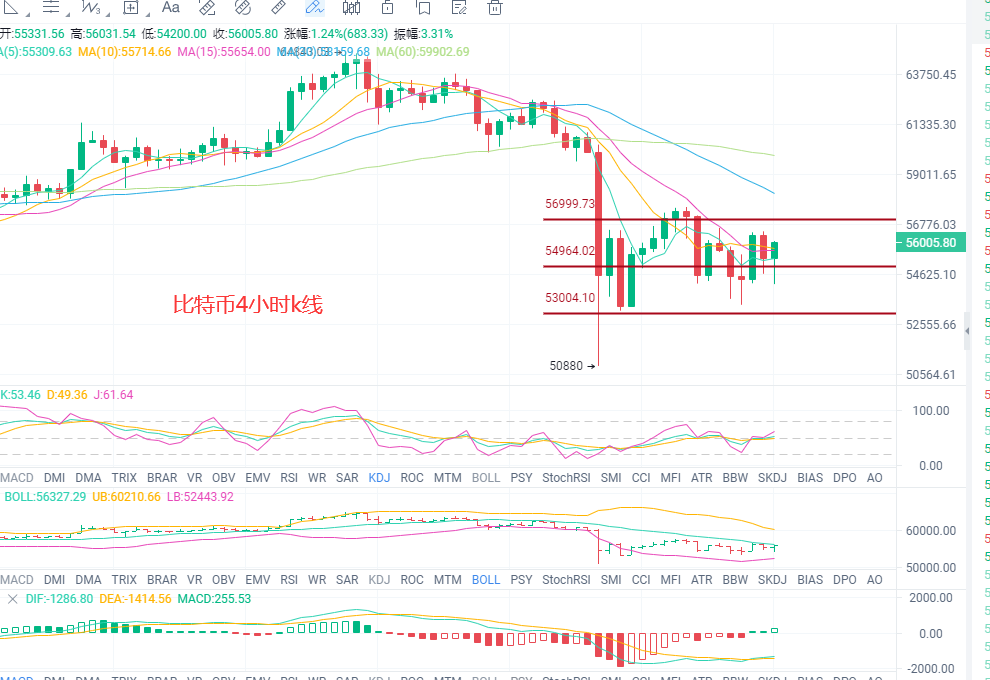Select StochRSI in the tab row under BOLL chart

click(566, 579)
